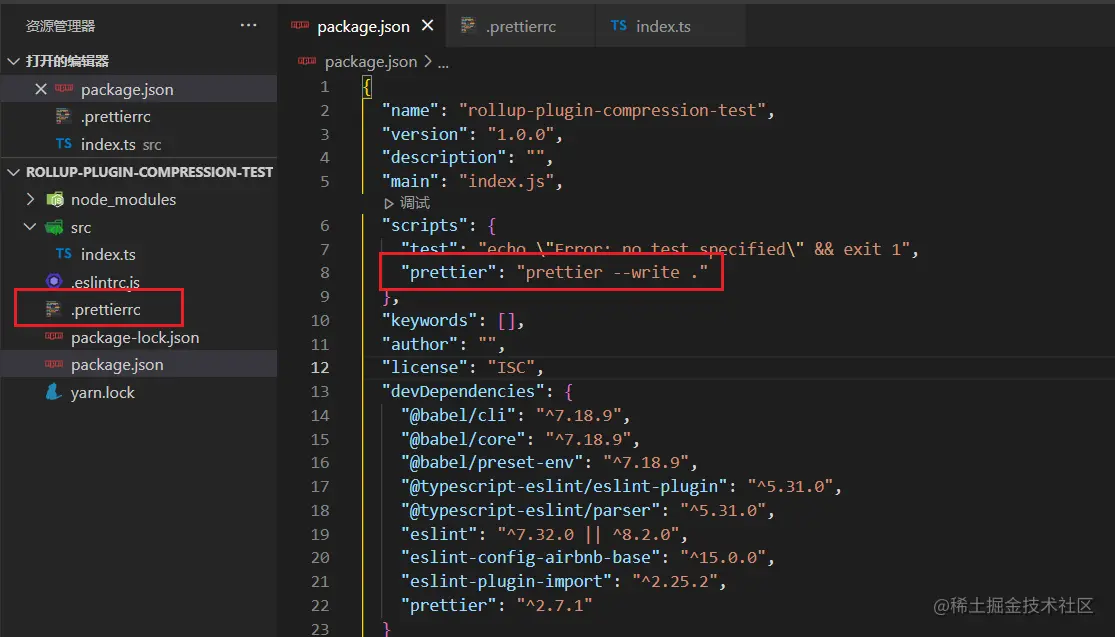Click the TypeScript icon on the index.ts tab

620,27
